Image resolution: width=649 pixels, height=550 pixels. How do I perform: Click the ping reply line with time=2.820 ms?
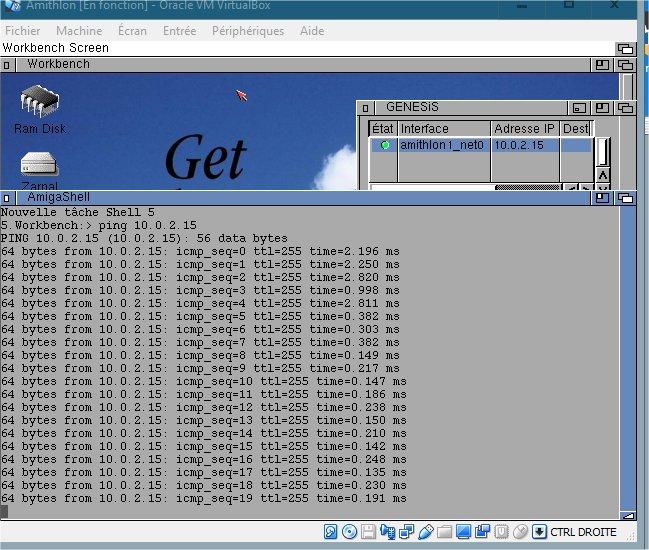200,277
